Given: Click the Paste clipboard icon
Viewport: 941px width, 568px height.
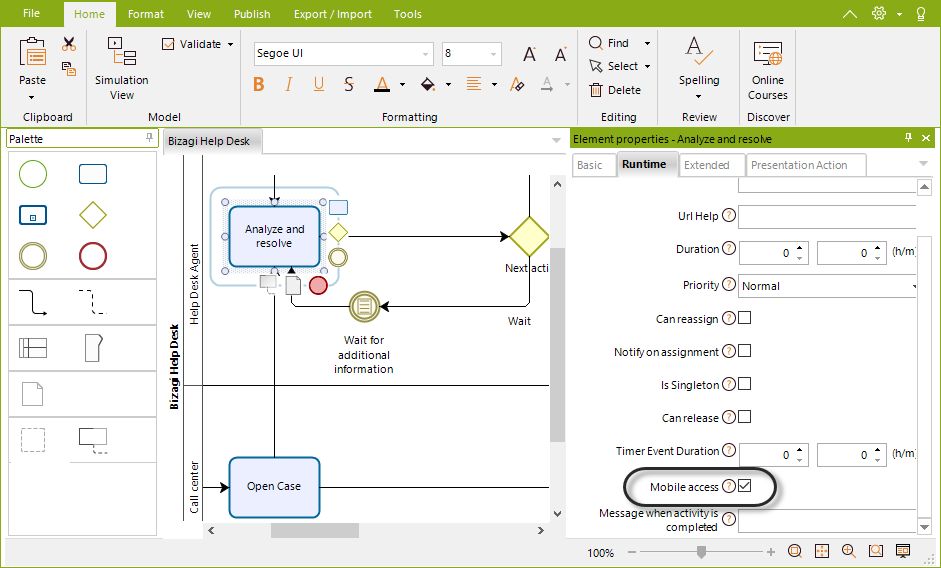Looking at the screenshot, I should [x=32, y=52].
